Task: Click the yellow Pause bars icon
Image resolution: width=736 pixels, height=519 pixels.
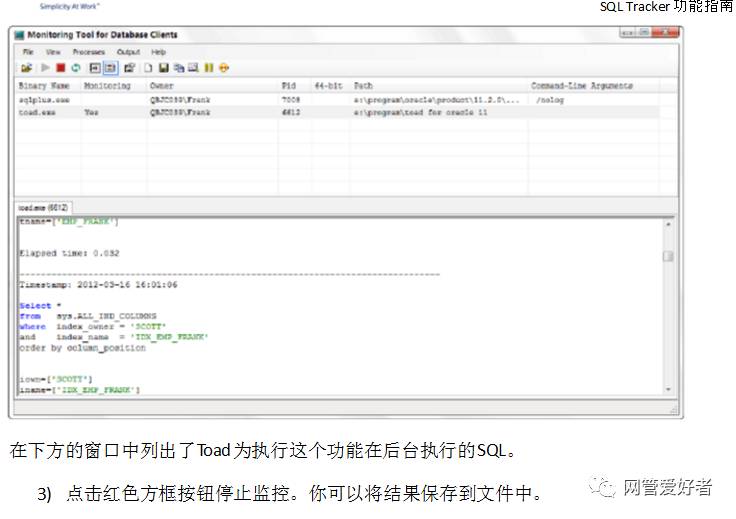Action: (x=209, y=68)
